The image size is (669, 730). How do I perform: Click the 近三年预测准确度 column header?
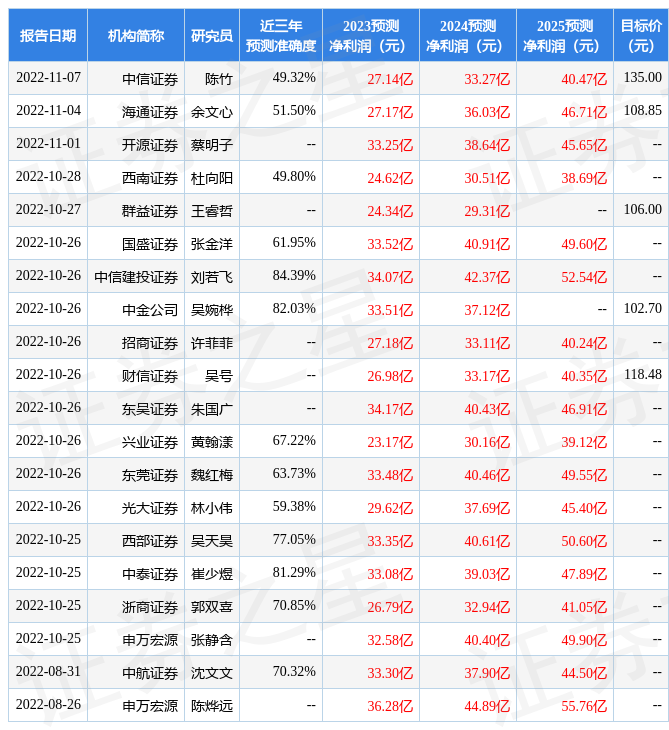click(281, 35)
